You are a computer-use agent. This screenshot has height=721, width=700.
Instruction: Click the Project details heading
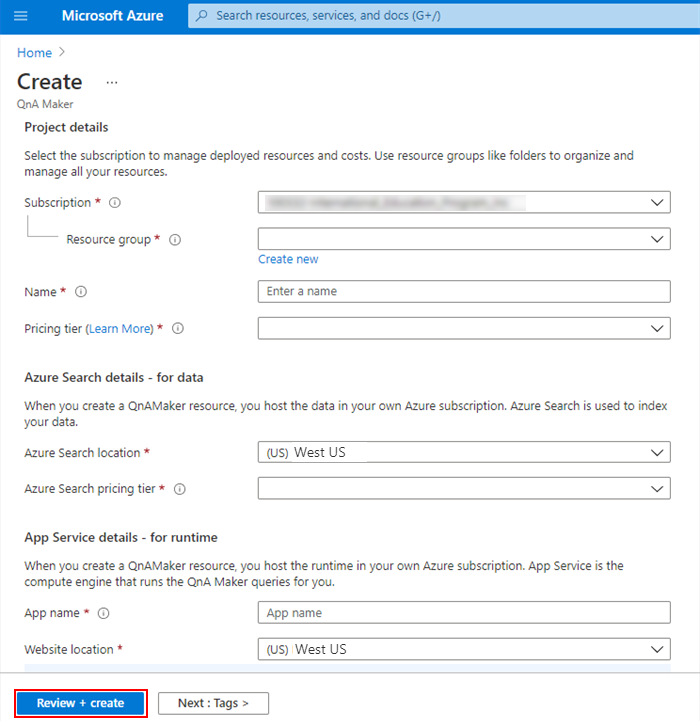(66, 127)
